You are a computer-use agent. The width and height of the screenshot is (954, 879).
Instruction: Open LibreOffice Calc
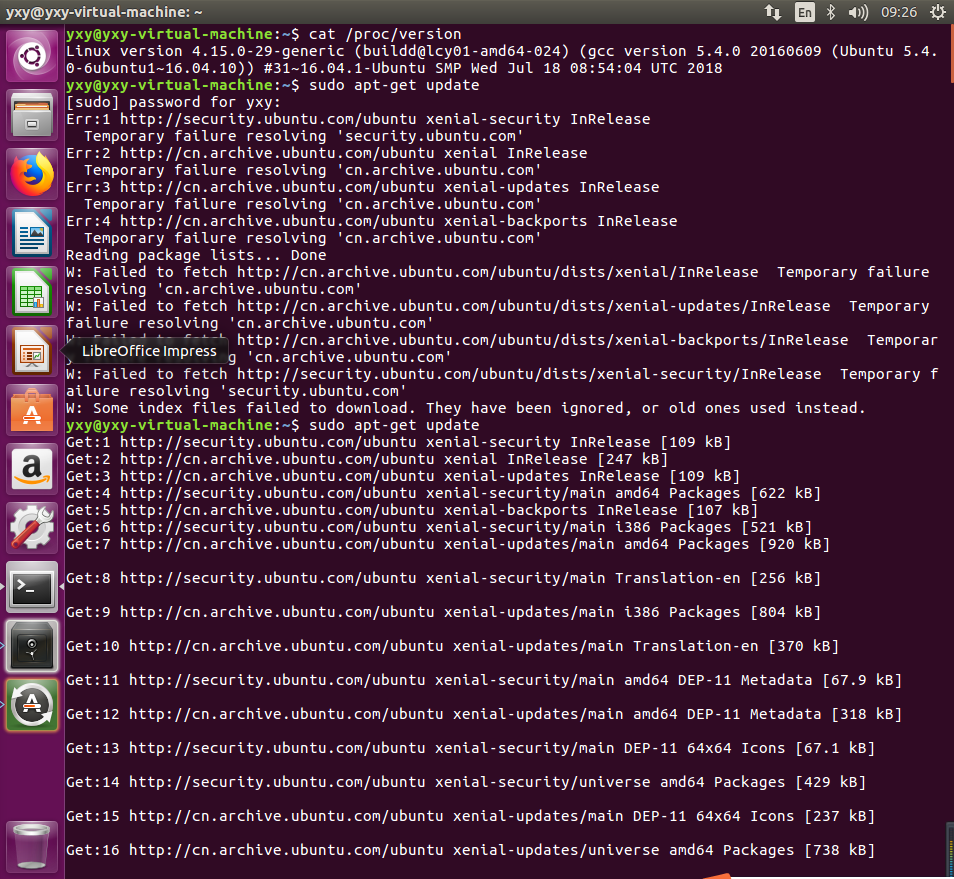tap(32, 292)
